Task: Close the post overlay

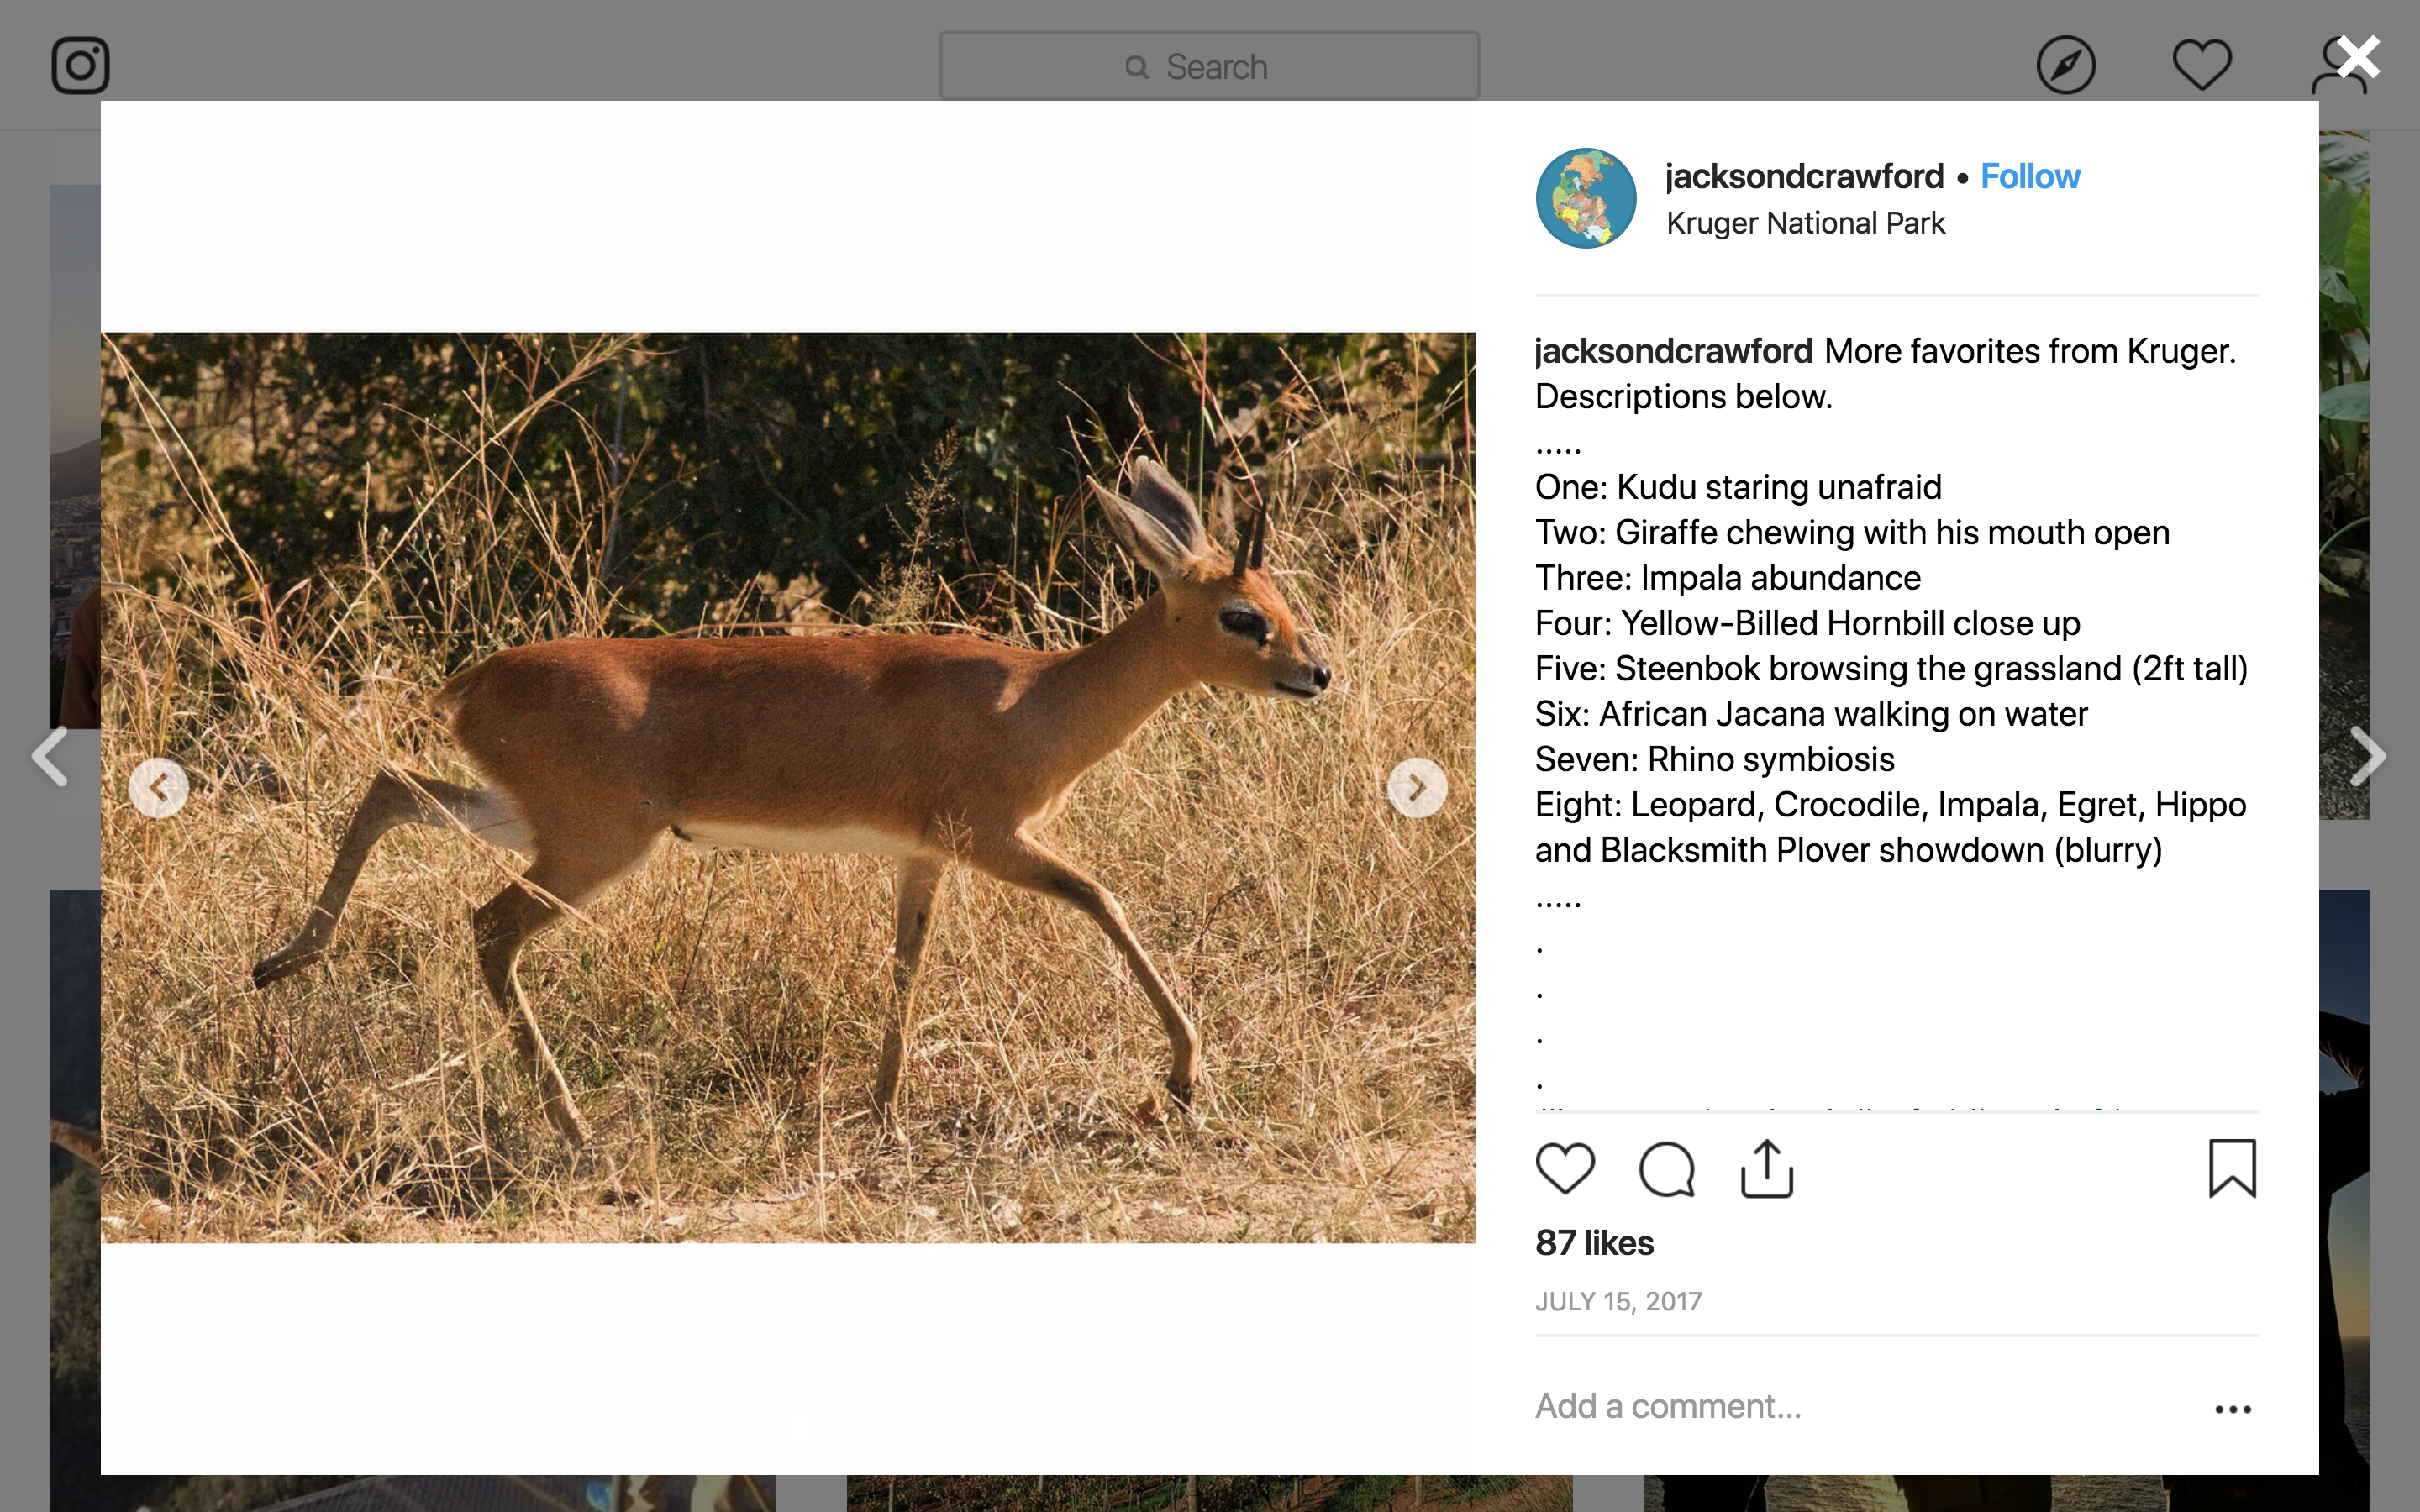Action: coord(2359,58)
